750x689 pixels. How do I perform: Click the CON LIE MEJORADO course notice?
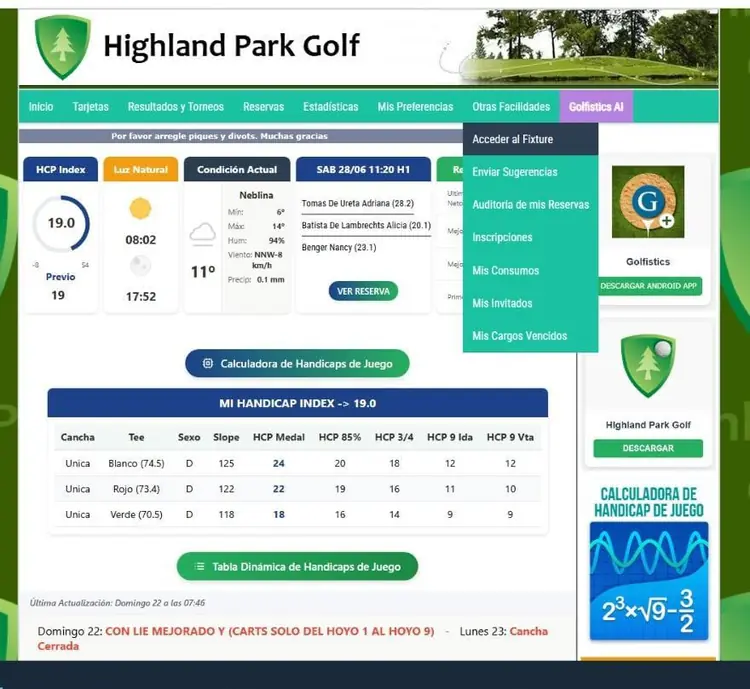(270, 631)
